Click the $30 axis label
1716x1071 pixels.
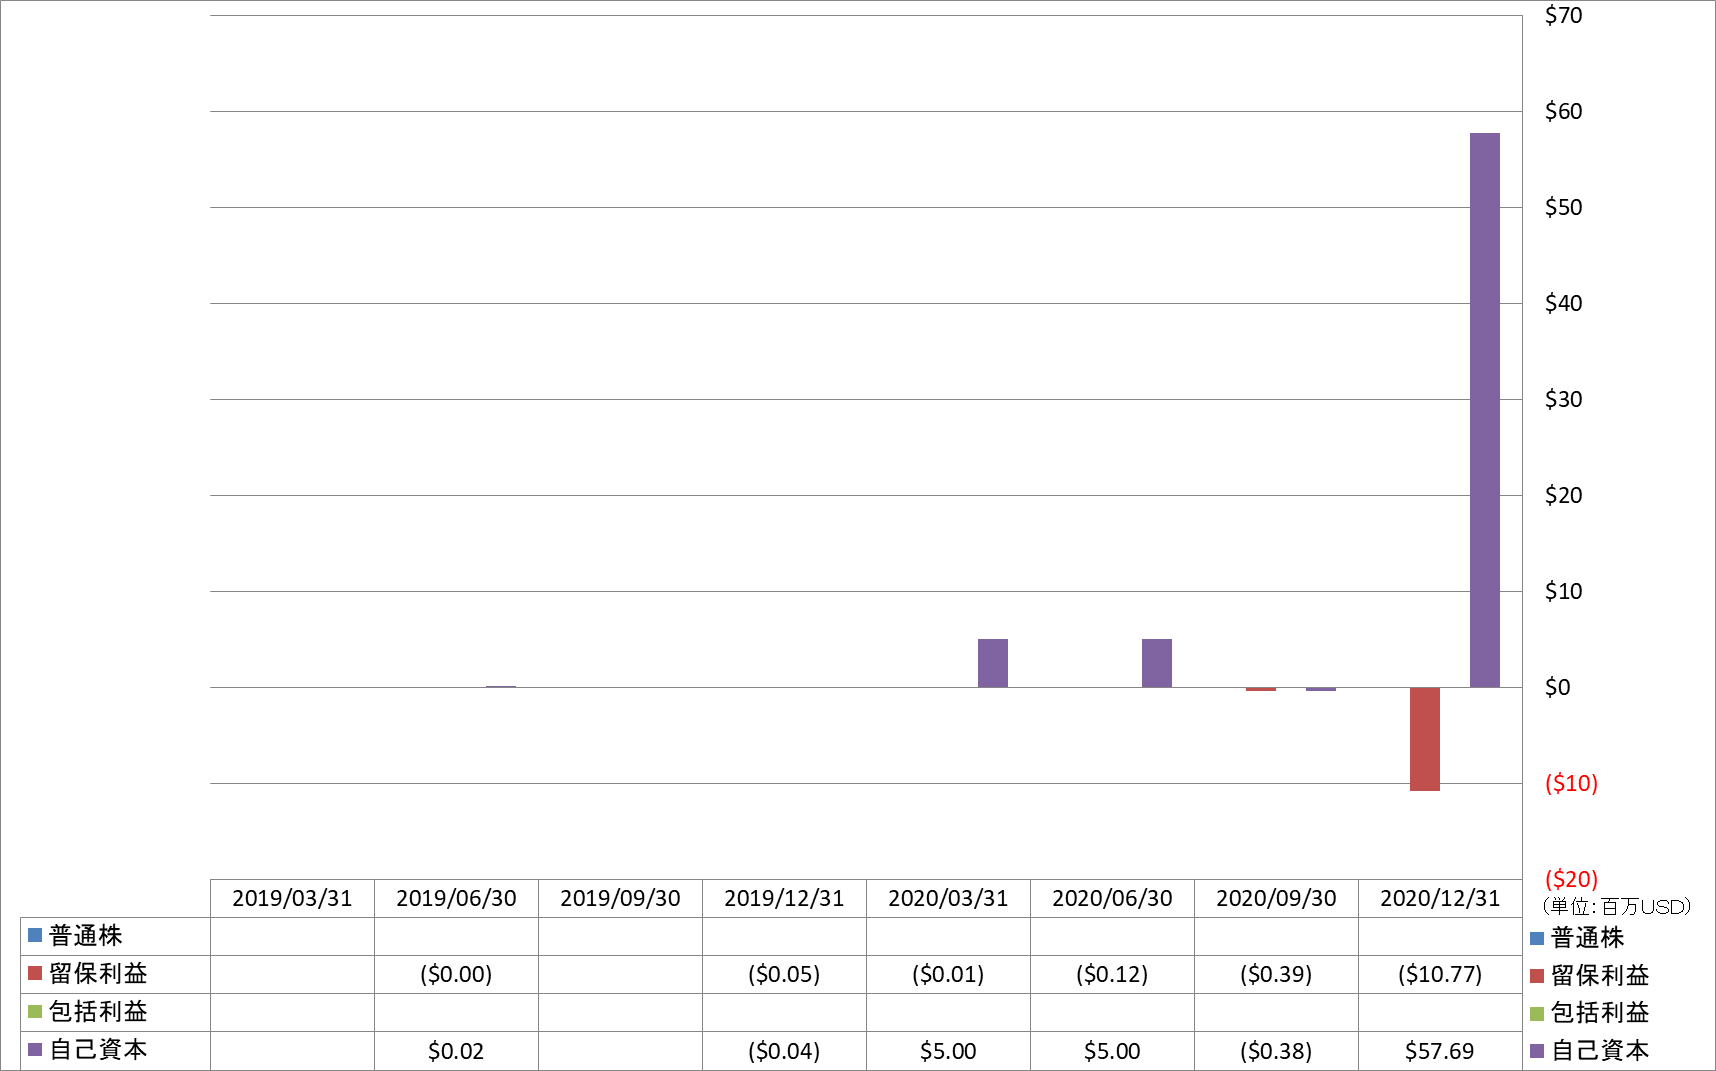click(x=1564, y=399)
